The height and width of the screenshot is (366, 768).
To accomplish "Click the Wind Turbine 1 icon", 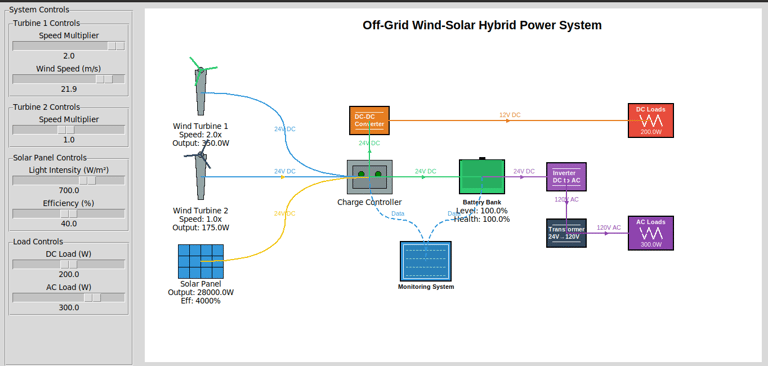I will coord(201,86).
